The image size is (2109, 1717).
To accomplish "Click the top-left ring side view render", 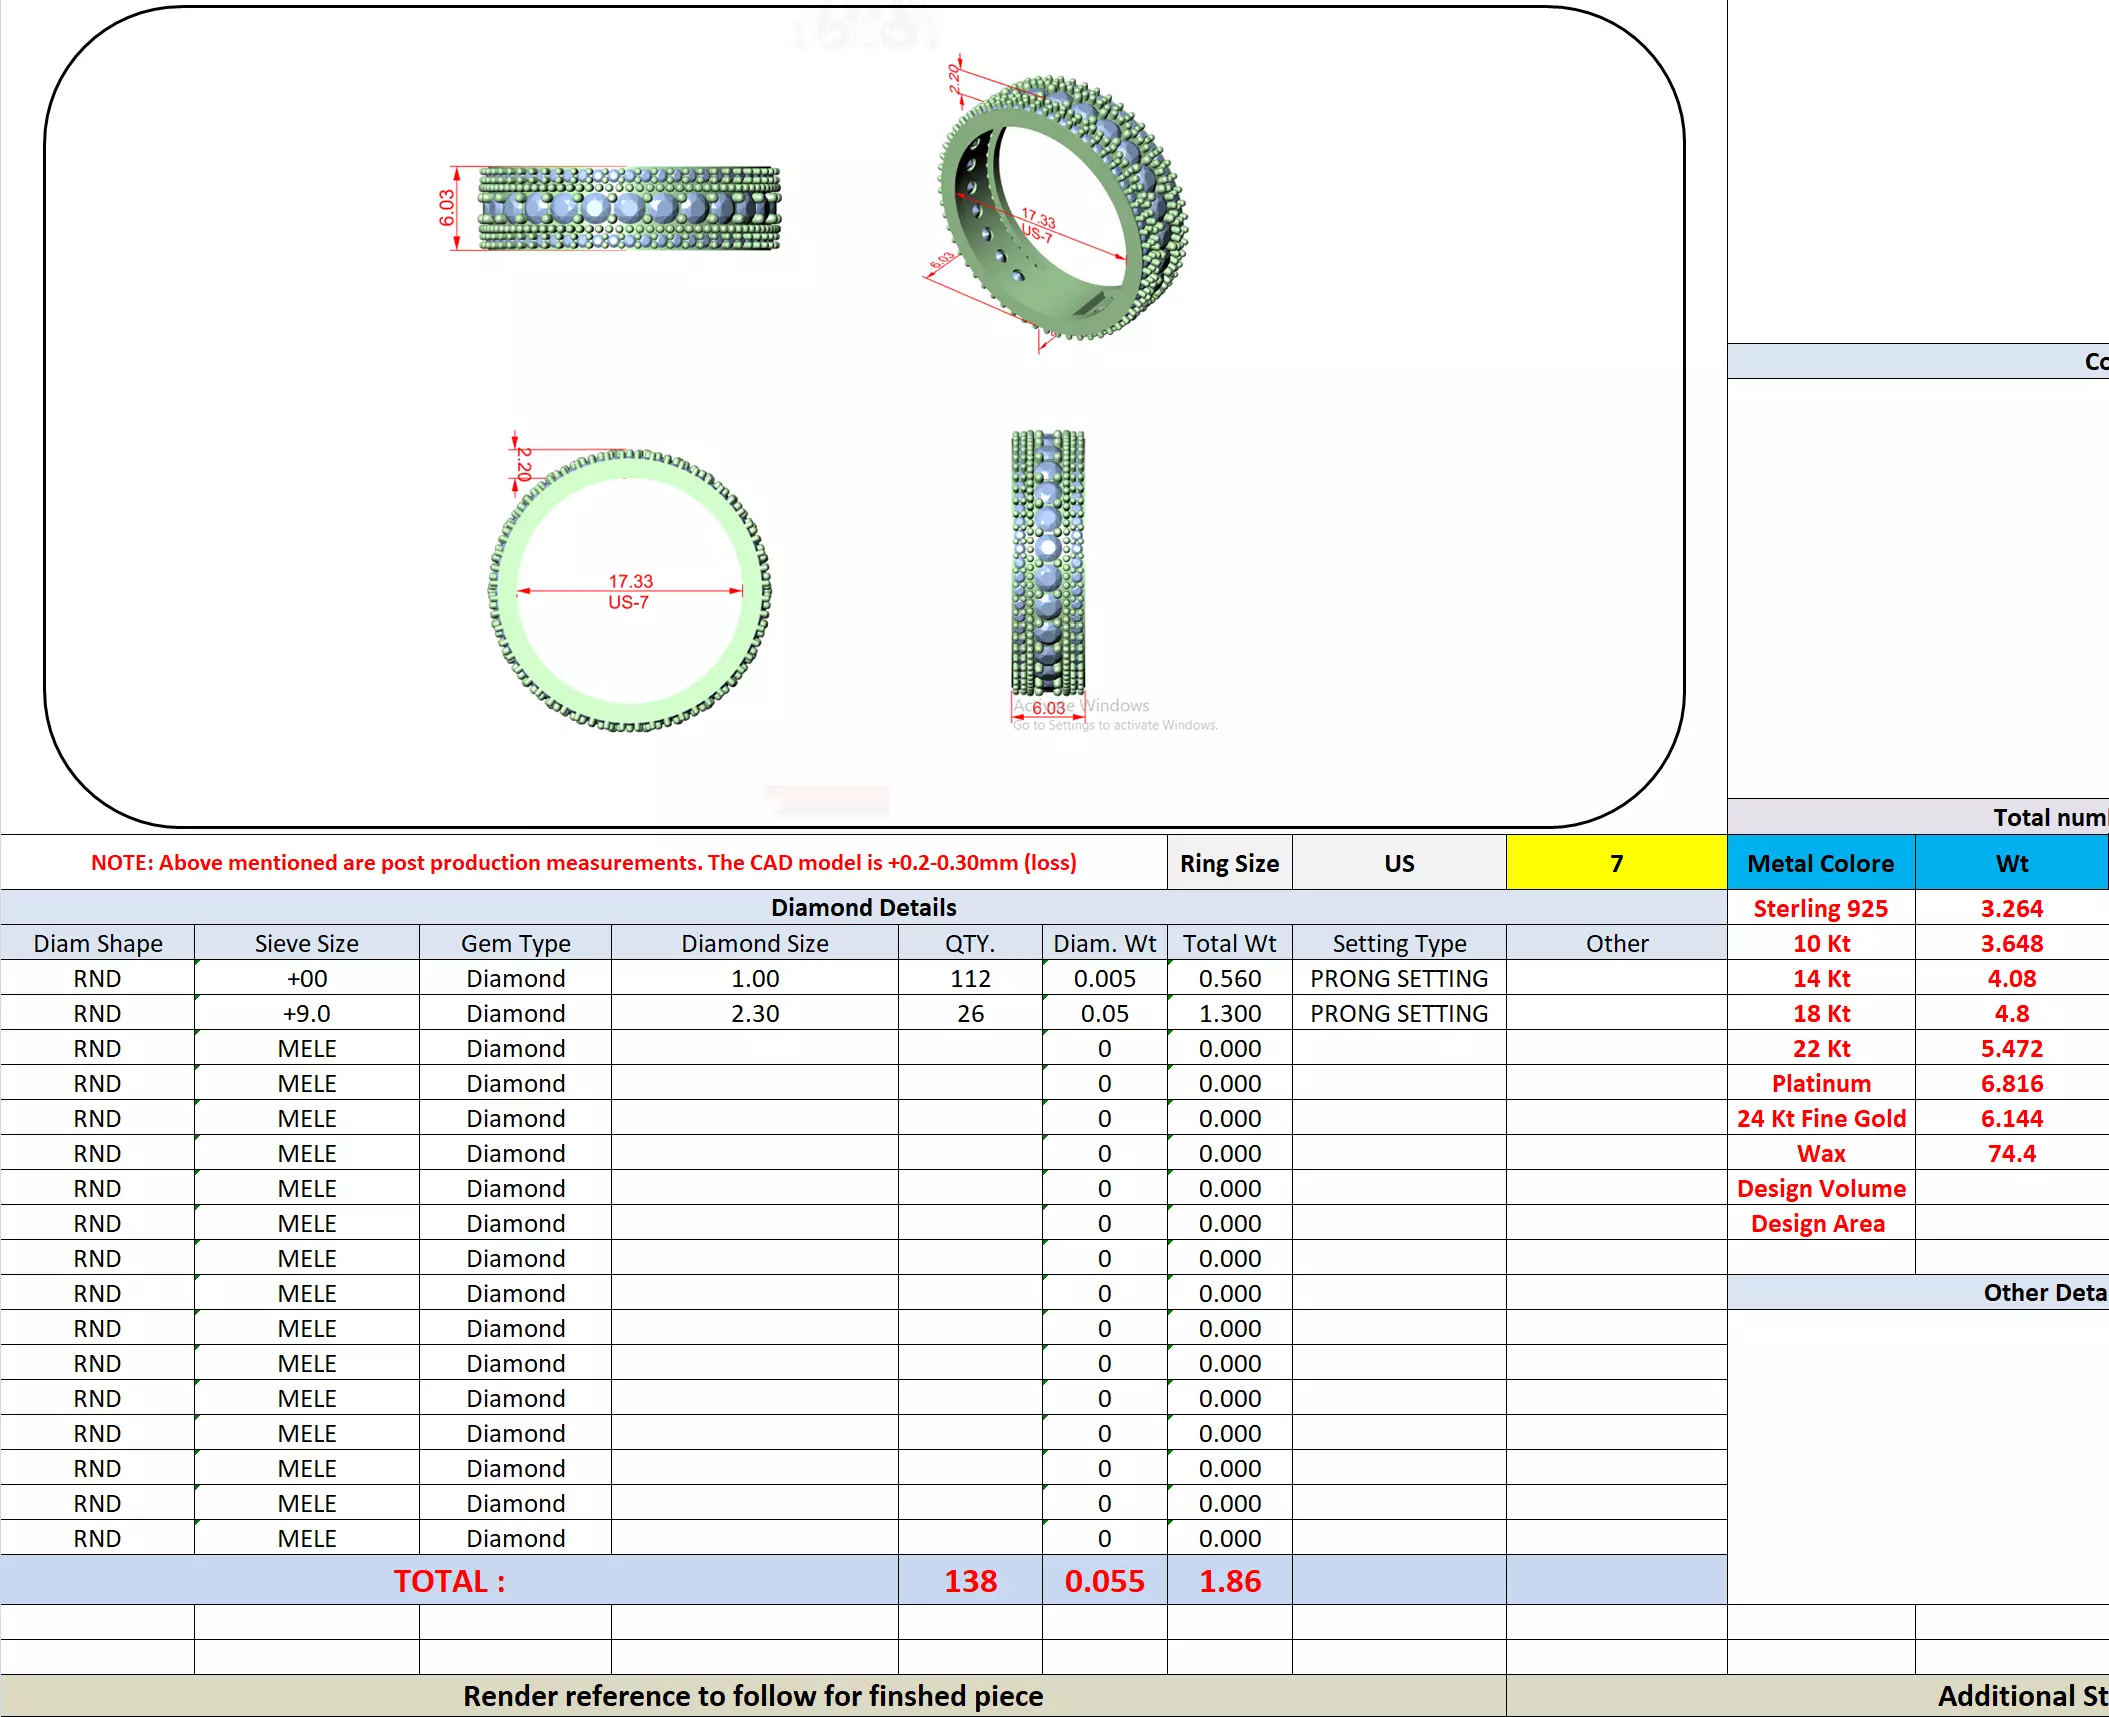I will tap(628, 208).
